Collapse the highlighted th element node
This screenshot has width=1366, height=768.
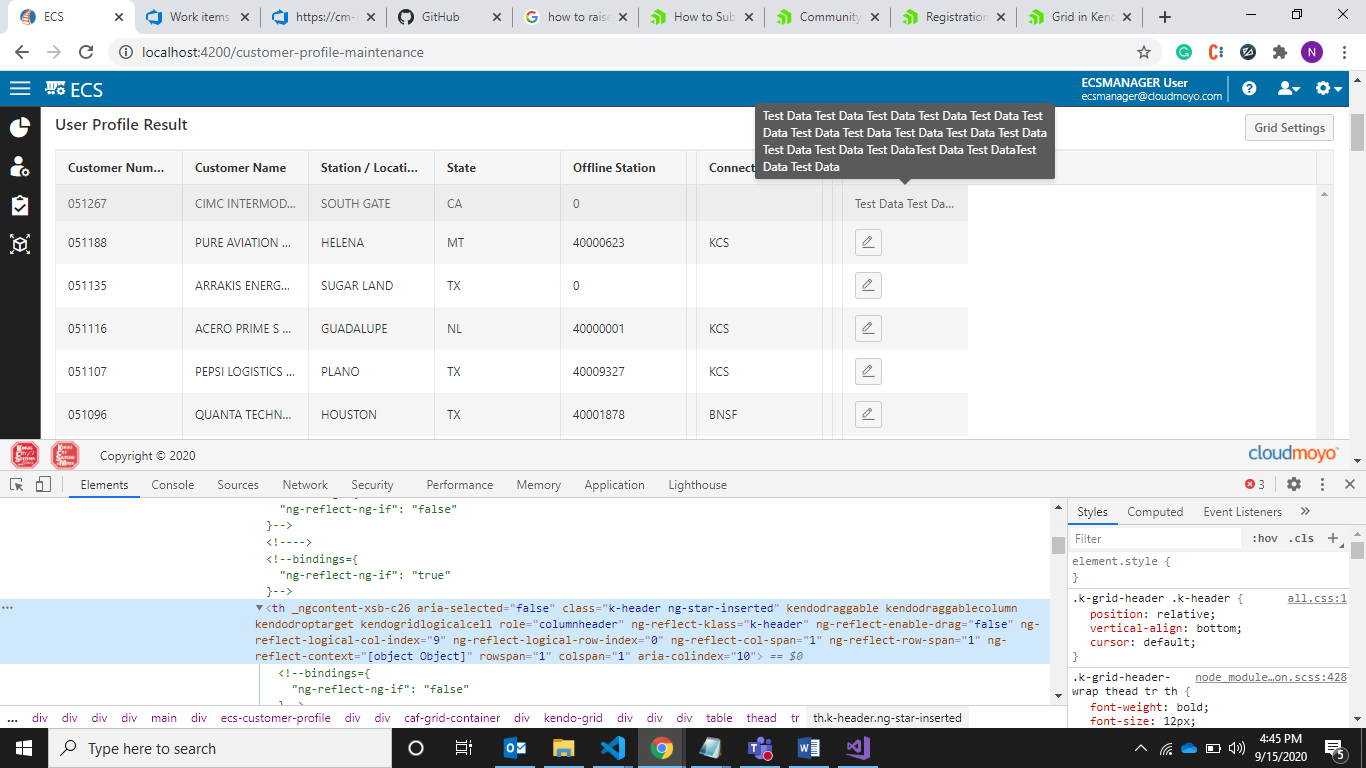260,608
